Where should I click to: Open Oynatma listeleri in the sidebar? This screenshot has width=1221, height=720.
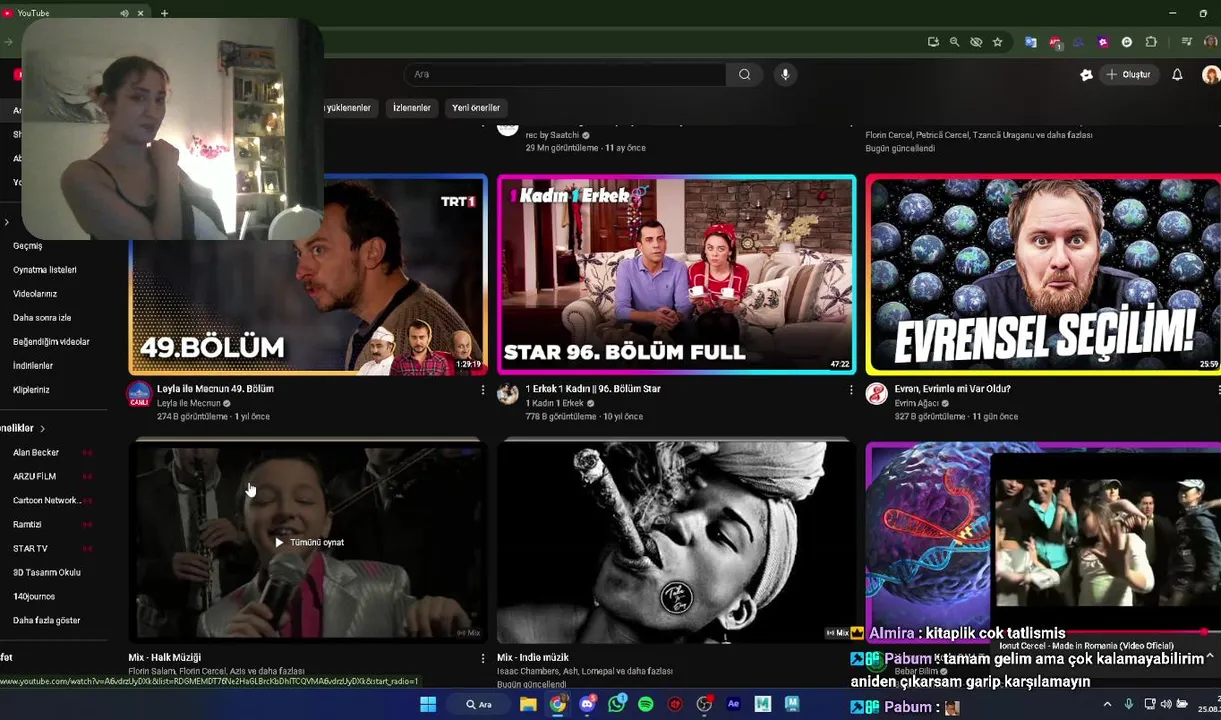[45, 270]
